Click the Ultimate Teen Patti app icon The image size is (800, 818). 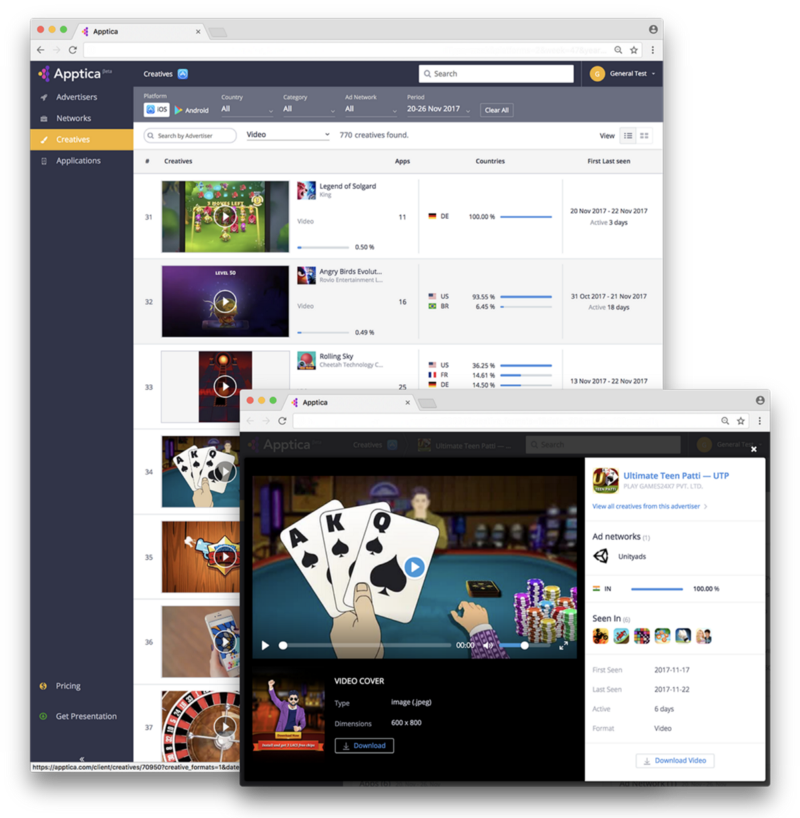coord(605,480)
